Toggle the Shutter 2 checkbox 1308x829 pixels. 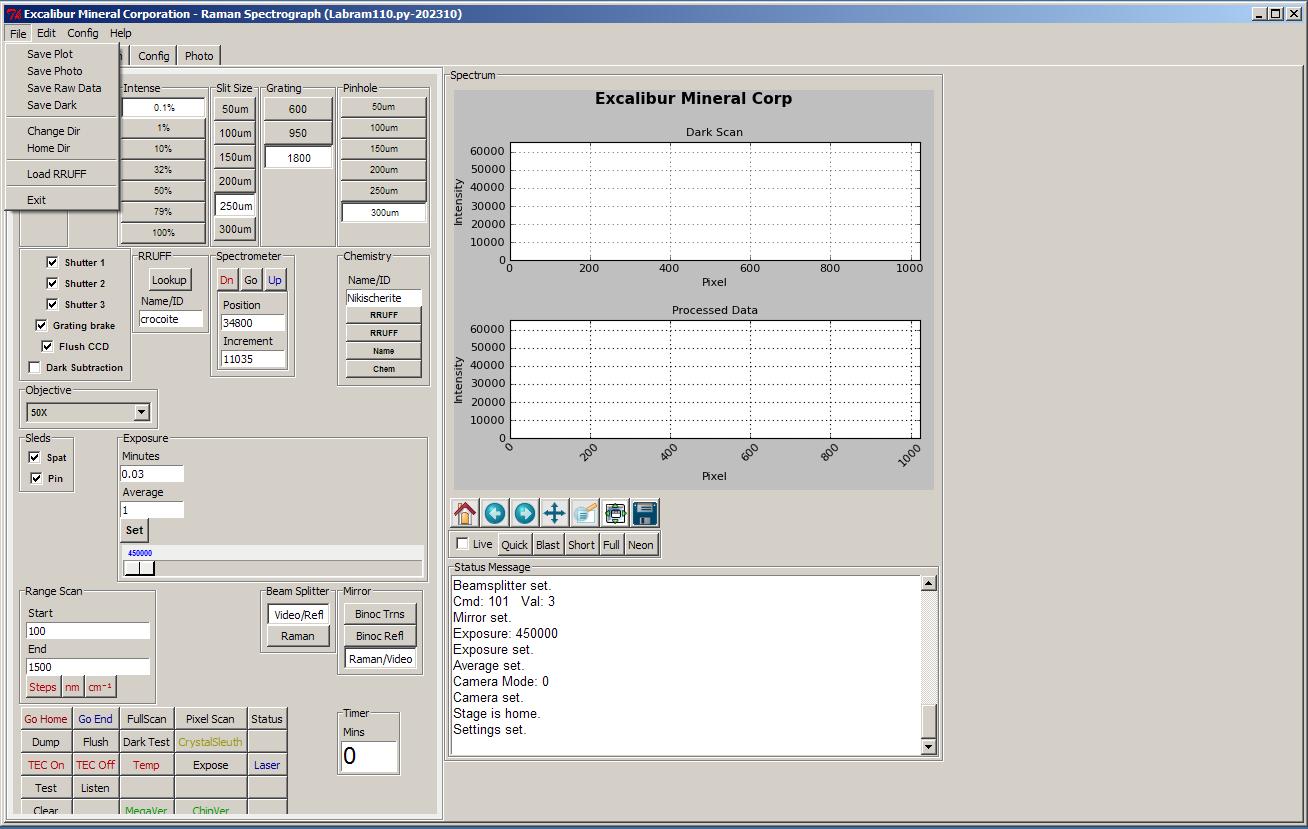[52, 283]
